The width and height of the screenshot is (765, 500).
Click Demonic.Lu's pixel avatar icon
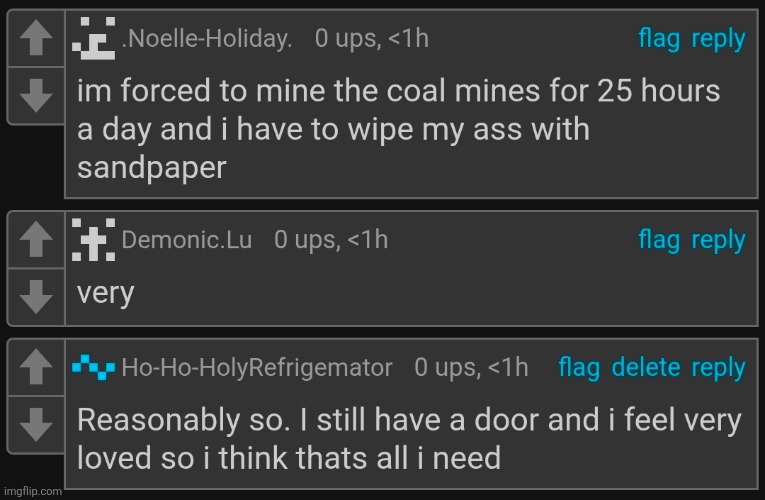click(x=95, y=240)
